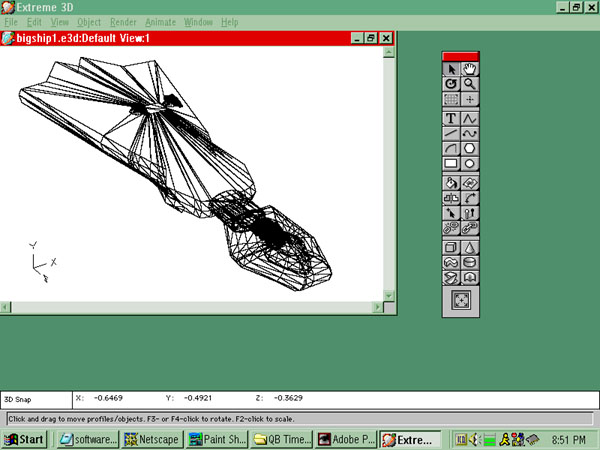The width and height of the screenshot is (600, 450).
Task: Open the Animate menu
Action: pos(160,22)
